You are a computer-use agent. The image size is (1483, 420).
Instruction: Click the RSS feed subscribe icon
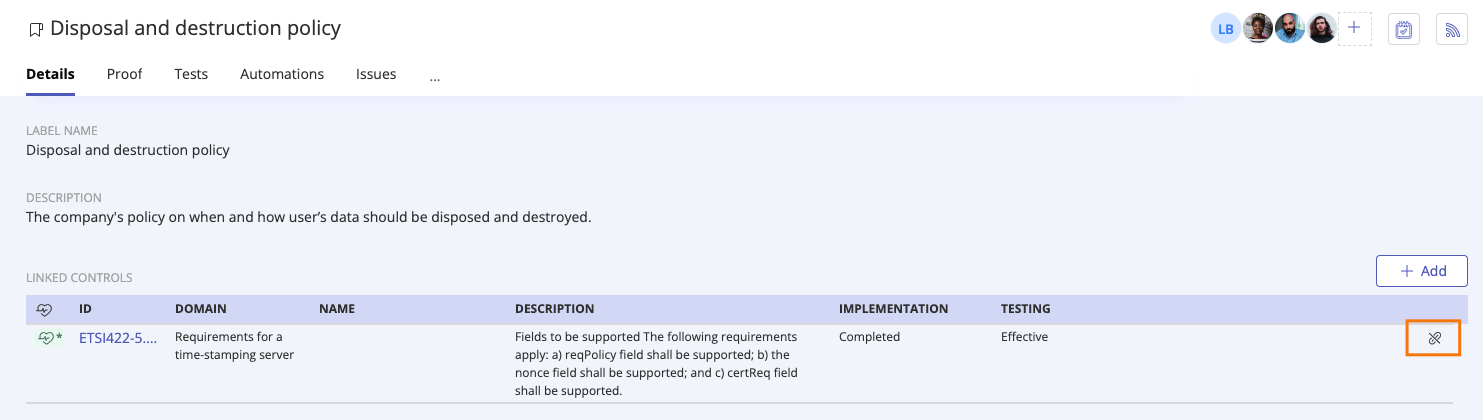point(1451,29)
